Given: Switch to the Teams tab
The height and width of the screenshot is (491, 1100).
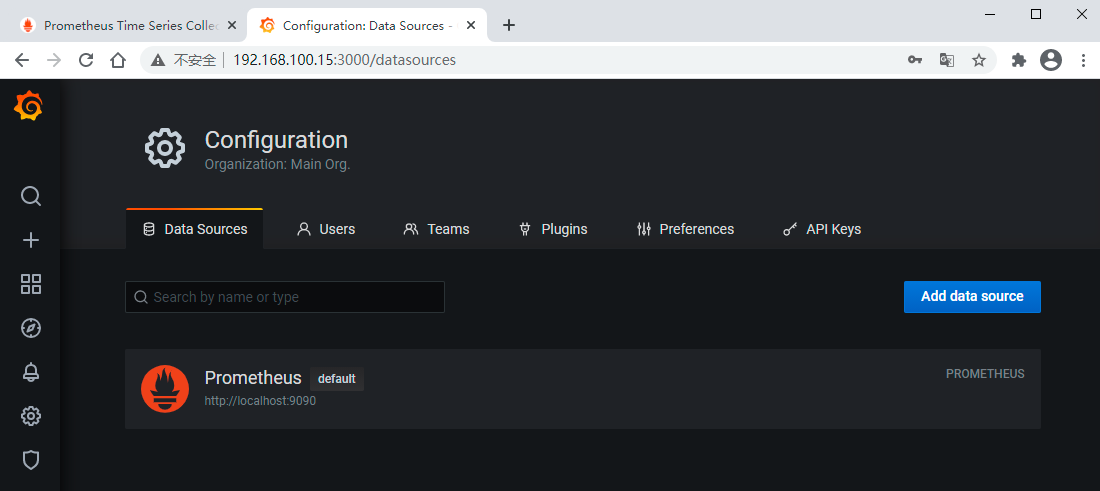Looking at the screenshot, I should [x=436, y=229].
